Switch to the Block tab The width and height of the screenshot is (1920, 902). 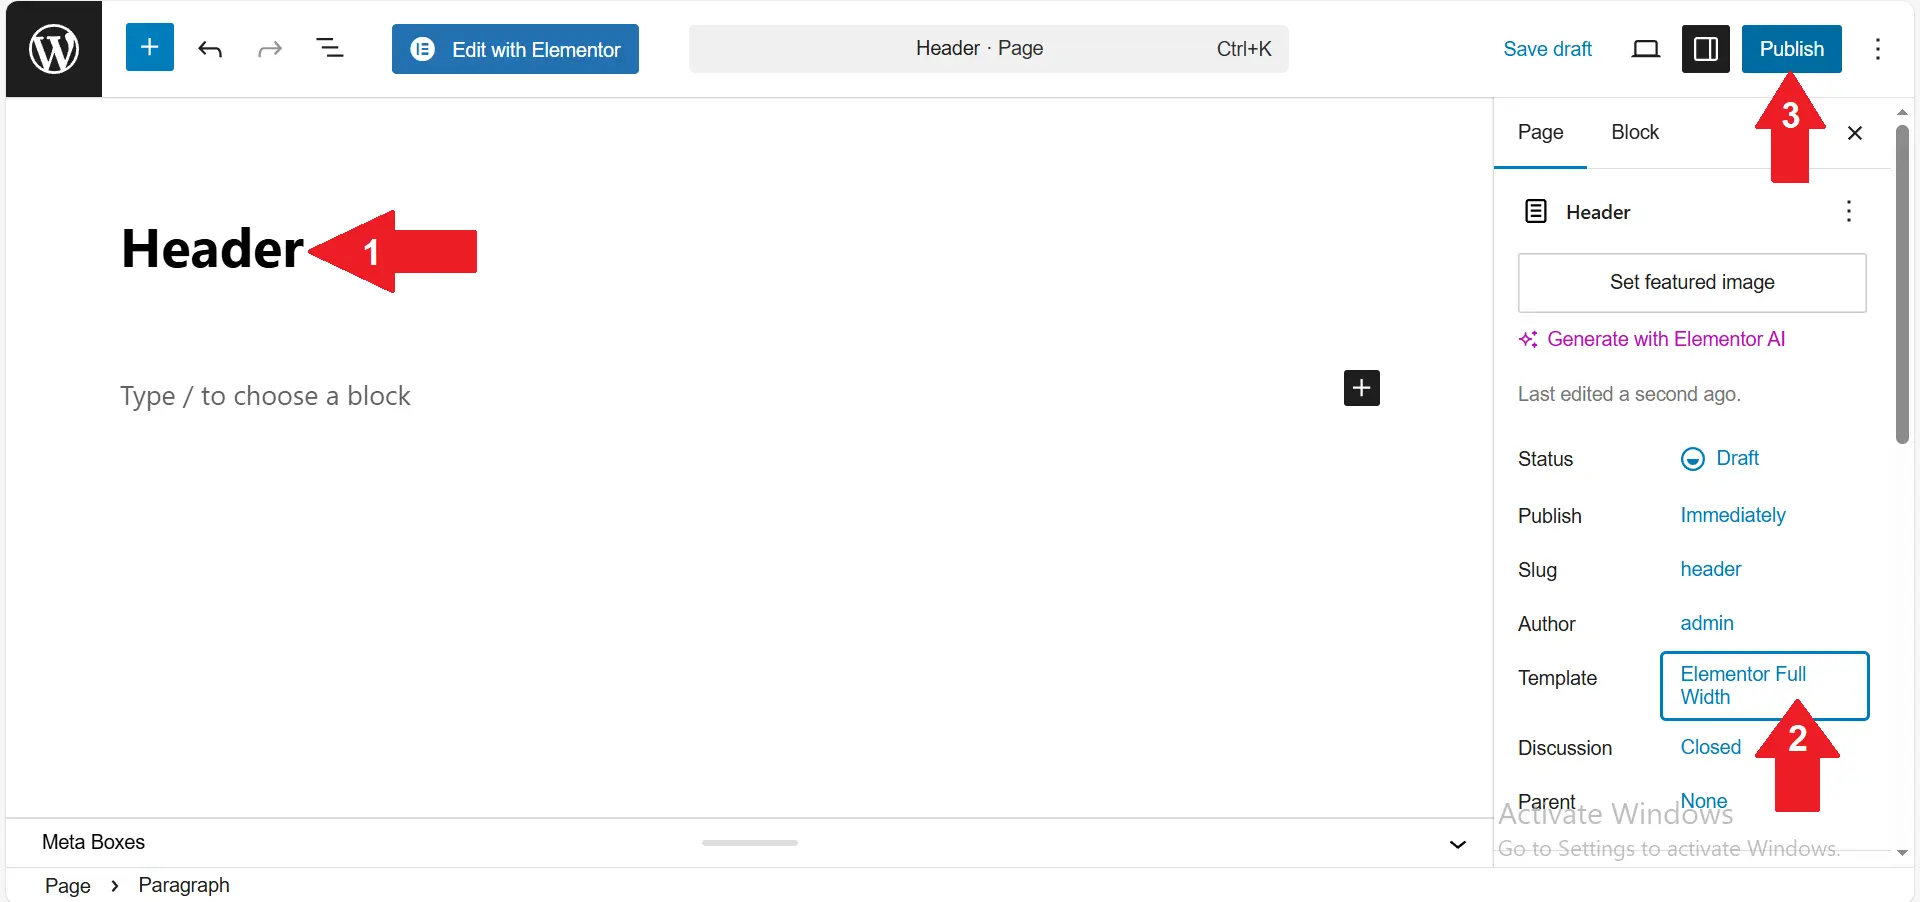point(1634,131)
